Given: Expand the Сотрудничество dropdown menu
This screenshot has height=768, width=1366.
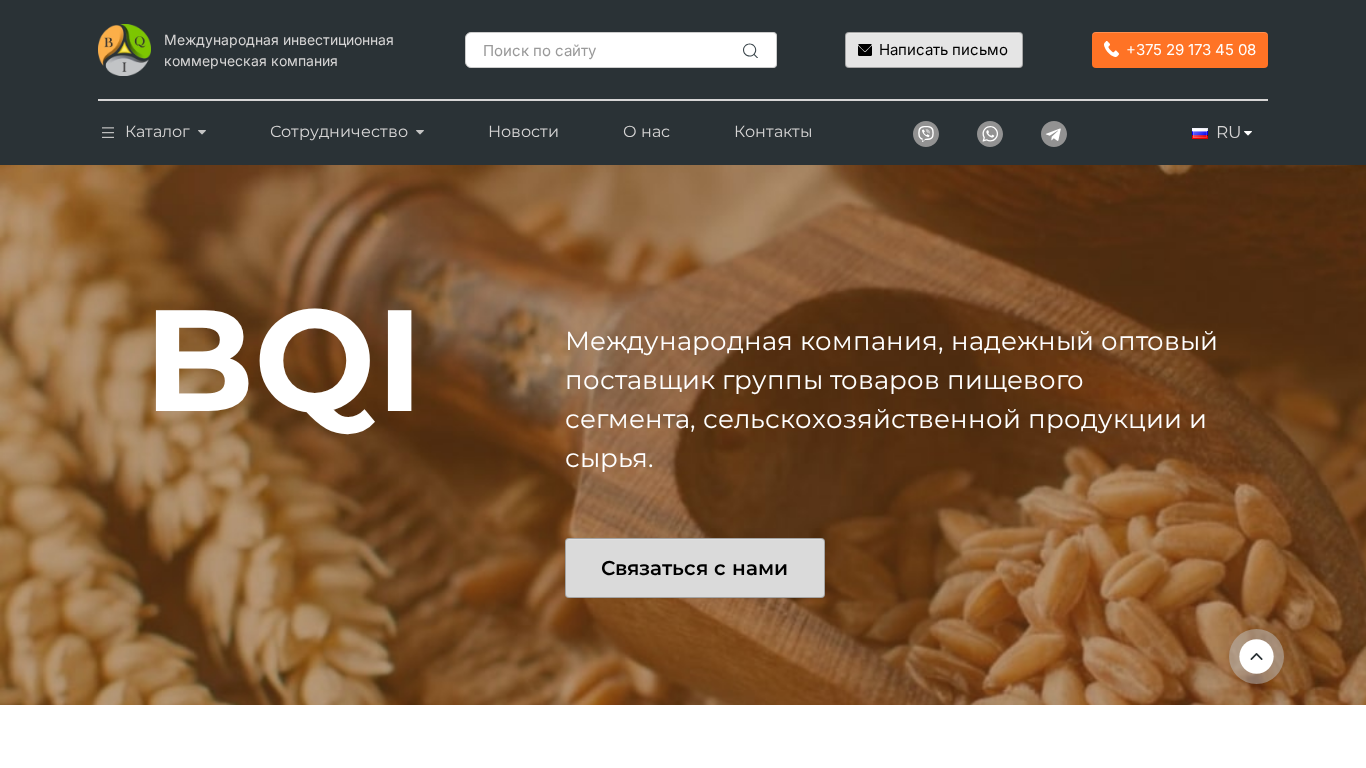Looking at the screenshot, I should pos(347,132).
